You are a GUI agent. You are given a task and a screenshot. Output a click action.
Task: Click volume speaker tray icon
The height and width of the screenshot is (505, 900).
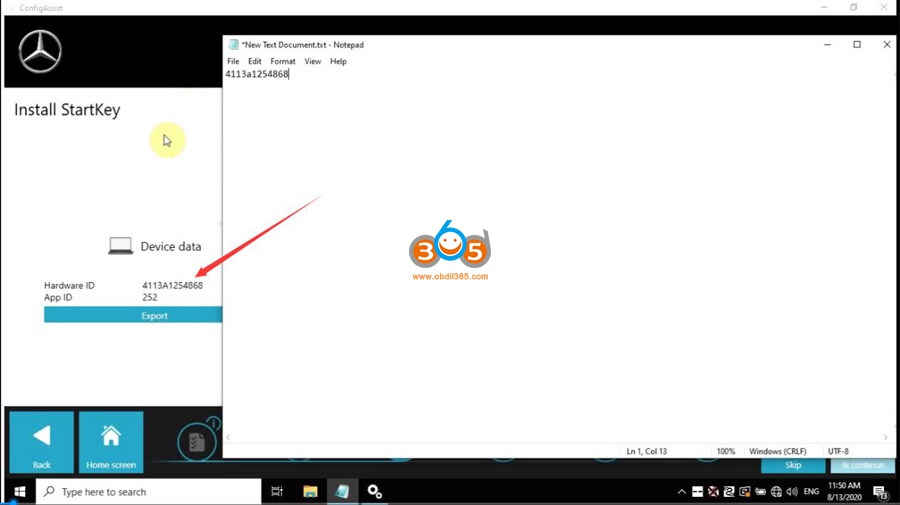point(792,492)
